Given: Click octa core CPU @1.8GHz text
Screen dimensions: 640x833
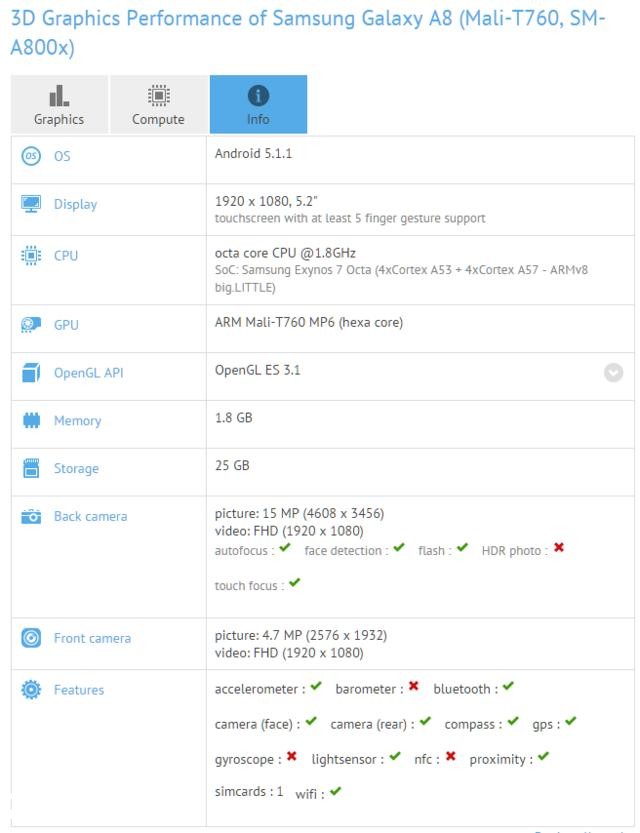Looking at the screenshot, I should pos(285,253).
